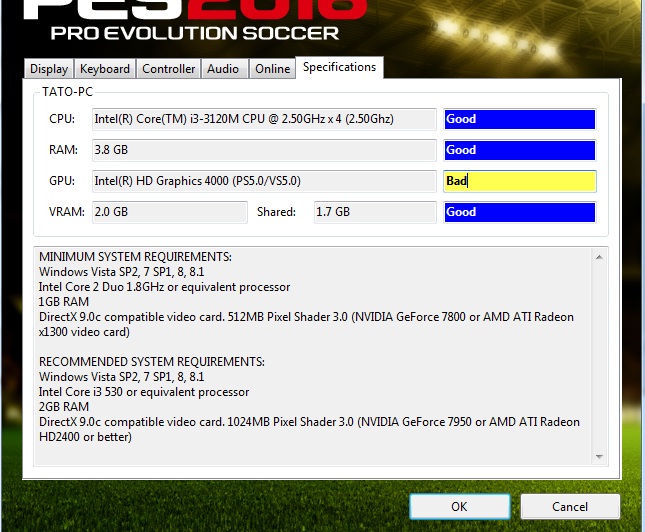Screen dimensions: 645x532
Task: Click the GPU Intel HD Graphics field
Action: [x=264, y=181]
